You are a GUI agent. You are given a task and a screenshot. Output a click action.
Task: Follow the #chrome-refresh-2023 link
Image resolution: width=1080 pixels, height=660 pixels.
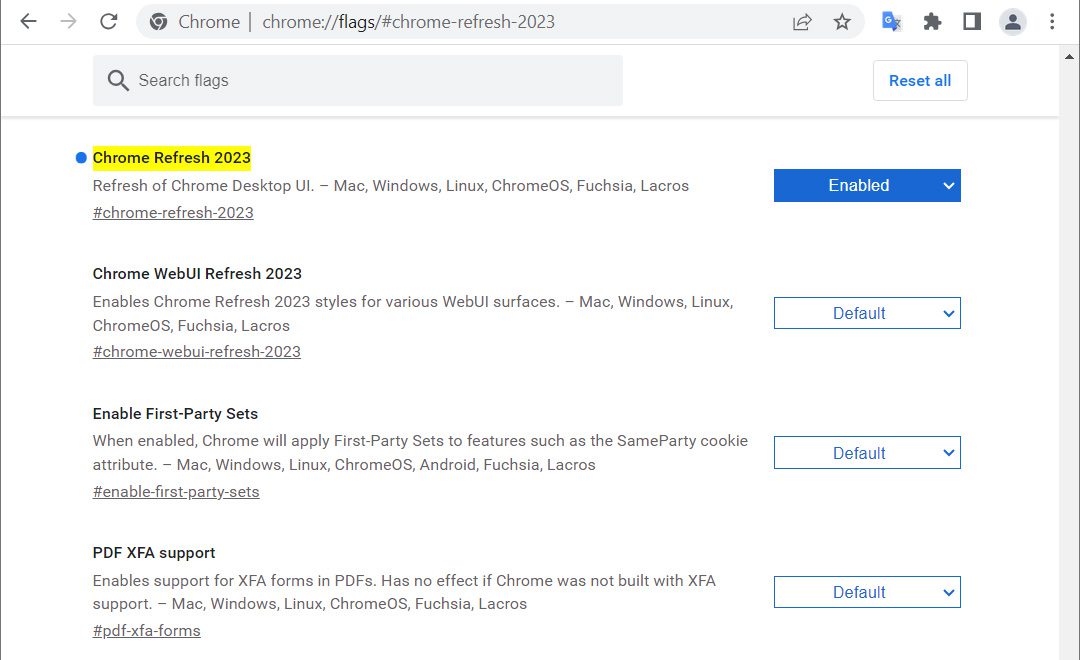(173, 213)
